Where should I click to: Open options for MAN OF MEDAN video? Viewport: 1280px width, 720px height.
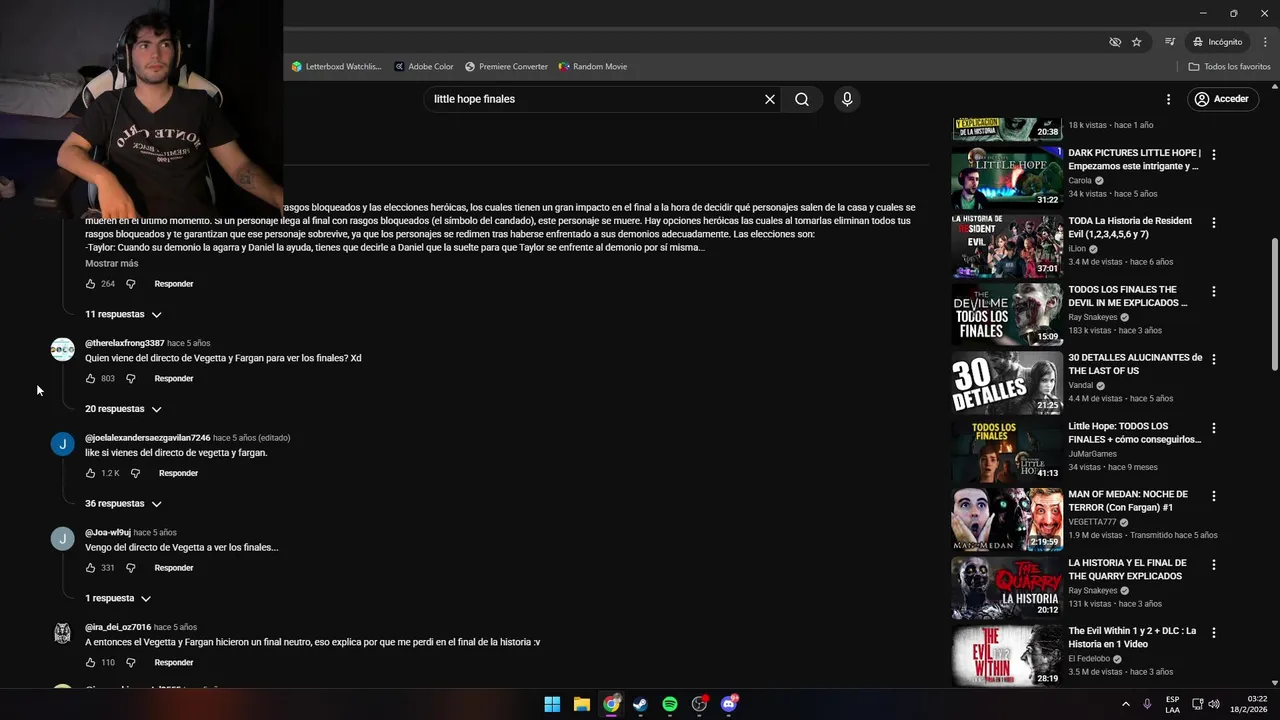point(1214,496)
